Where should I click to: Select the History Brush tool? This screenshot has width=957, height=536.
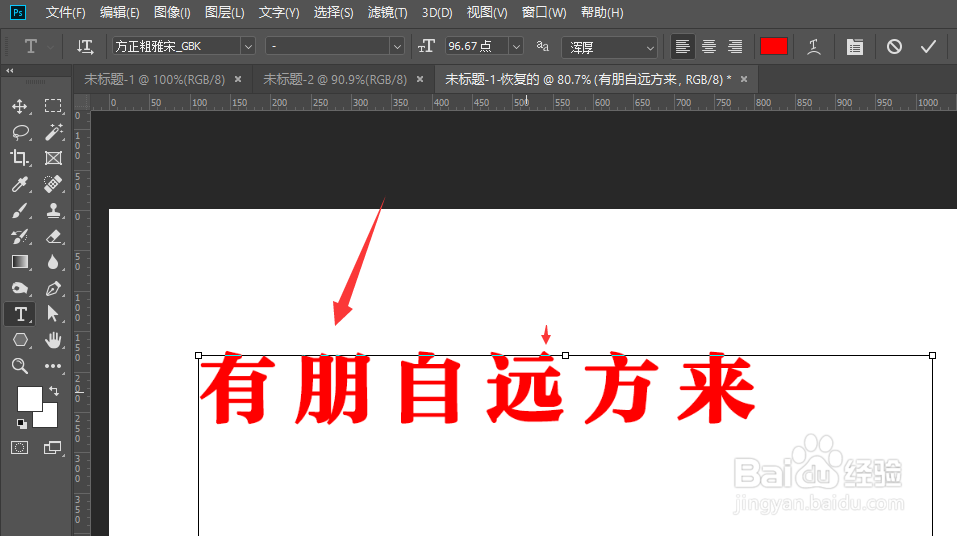pyautogui.click(x=20, y=237)
